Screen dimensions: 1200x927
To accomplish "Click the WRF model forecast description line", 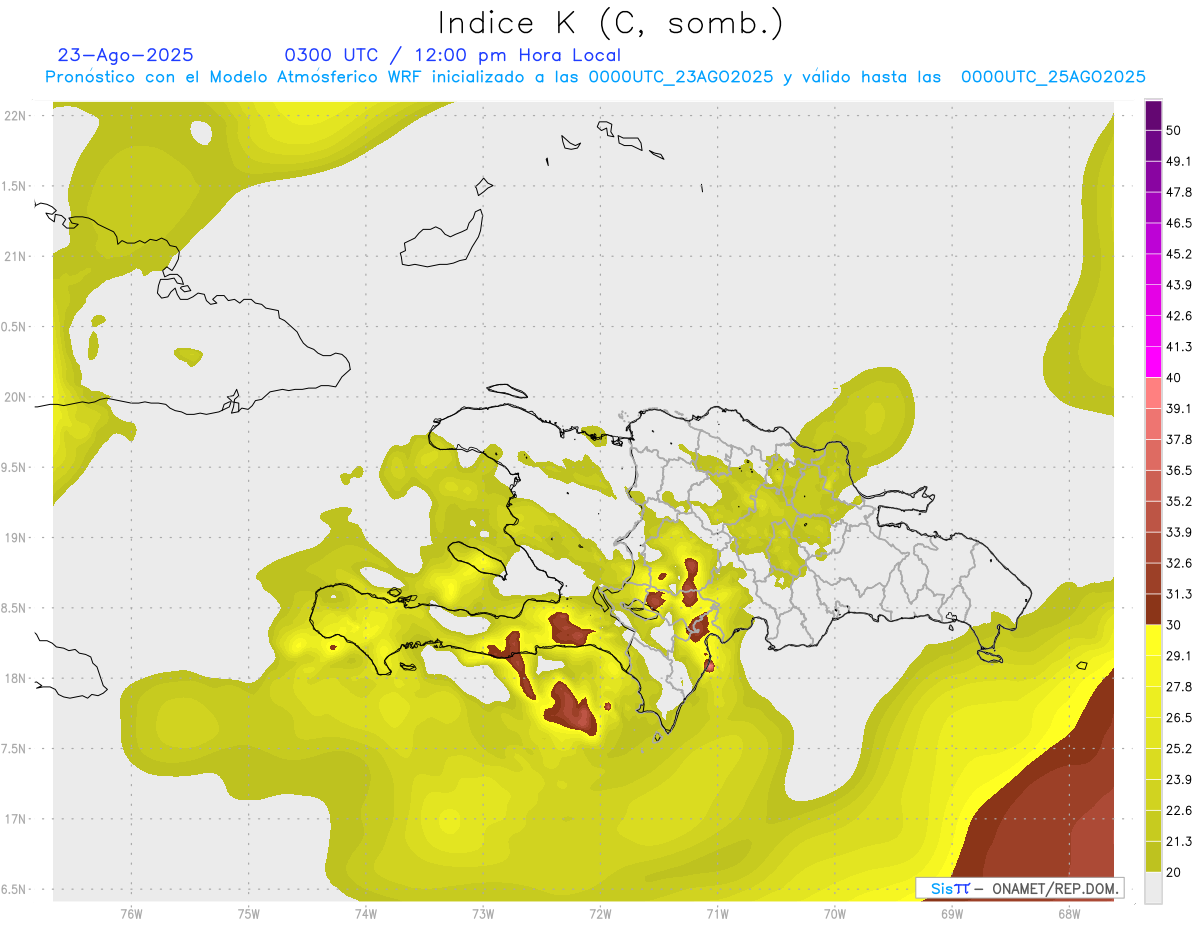I will tap(595, 77).
